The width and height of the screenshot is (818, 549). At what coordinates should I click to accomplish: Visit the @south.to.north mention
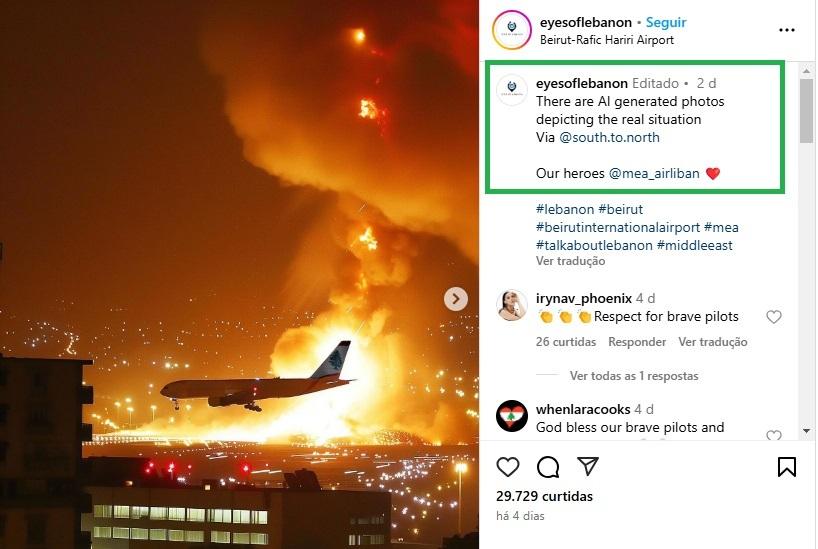coord(609,138)
